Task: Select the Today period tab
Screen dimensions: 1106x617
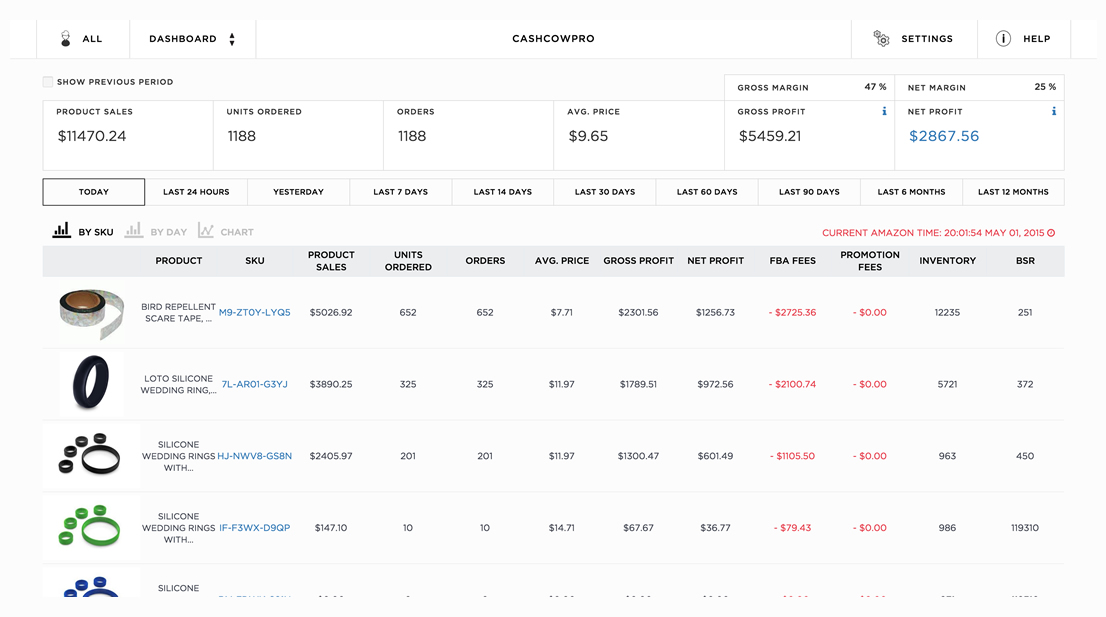Action: tap(94, 192)
